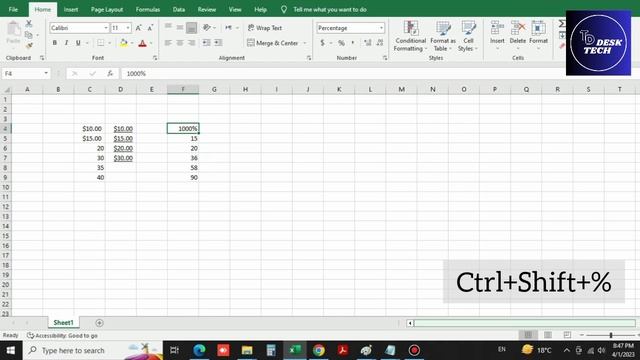Open Cell Styles gallery
This screenshot has height=360, width=640.
click(x=468, y=36)
